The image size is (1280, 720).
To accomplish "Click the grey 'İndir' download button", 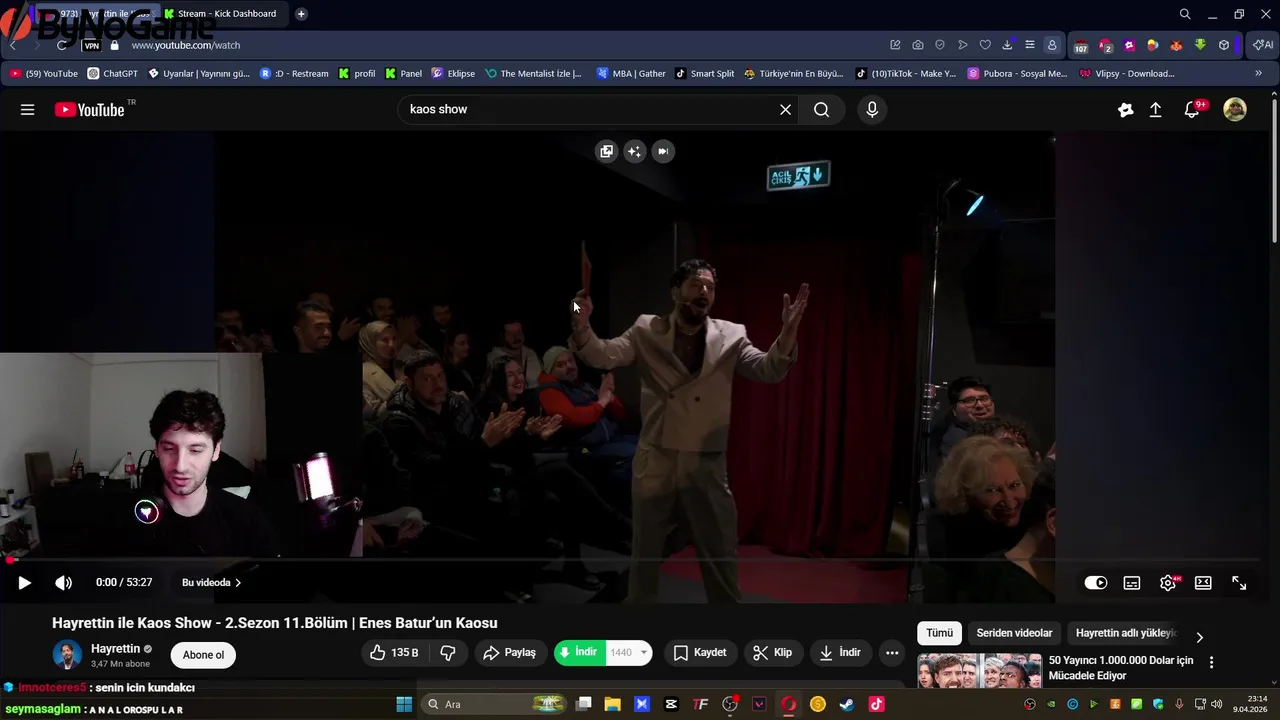I will click(840, 653).
